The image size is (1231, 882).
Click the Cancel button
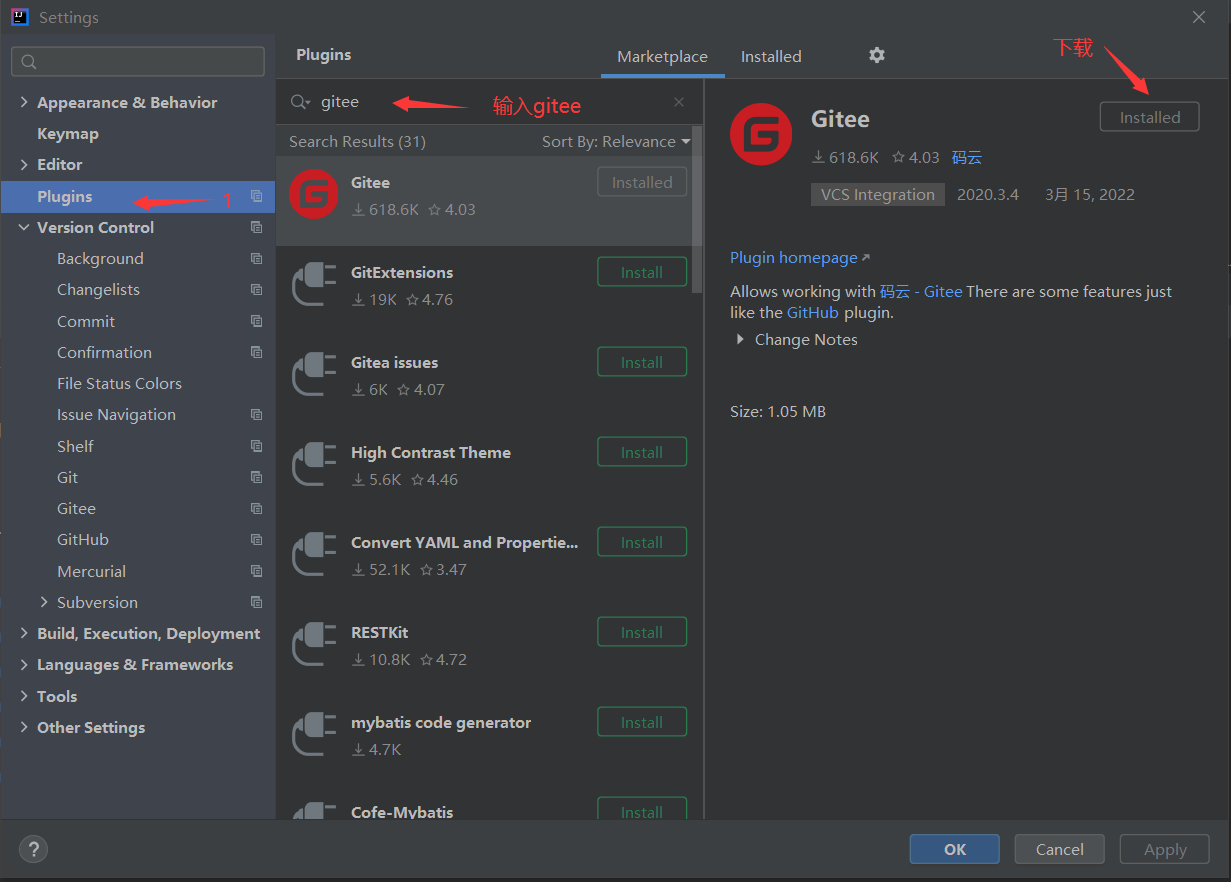pyautogui.click(x=1060, y=849)
